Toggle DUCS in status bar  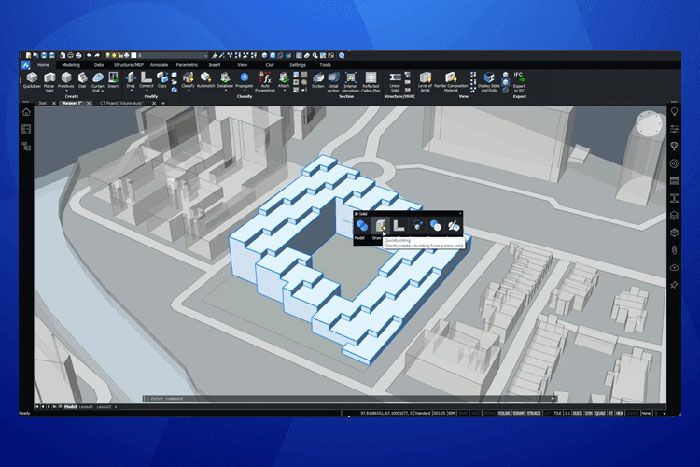577,413
